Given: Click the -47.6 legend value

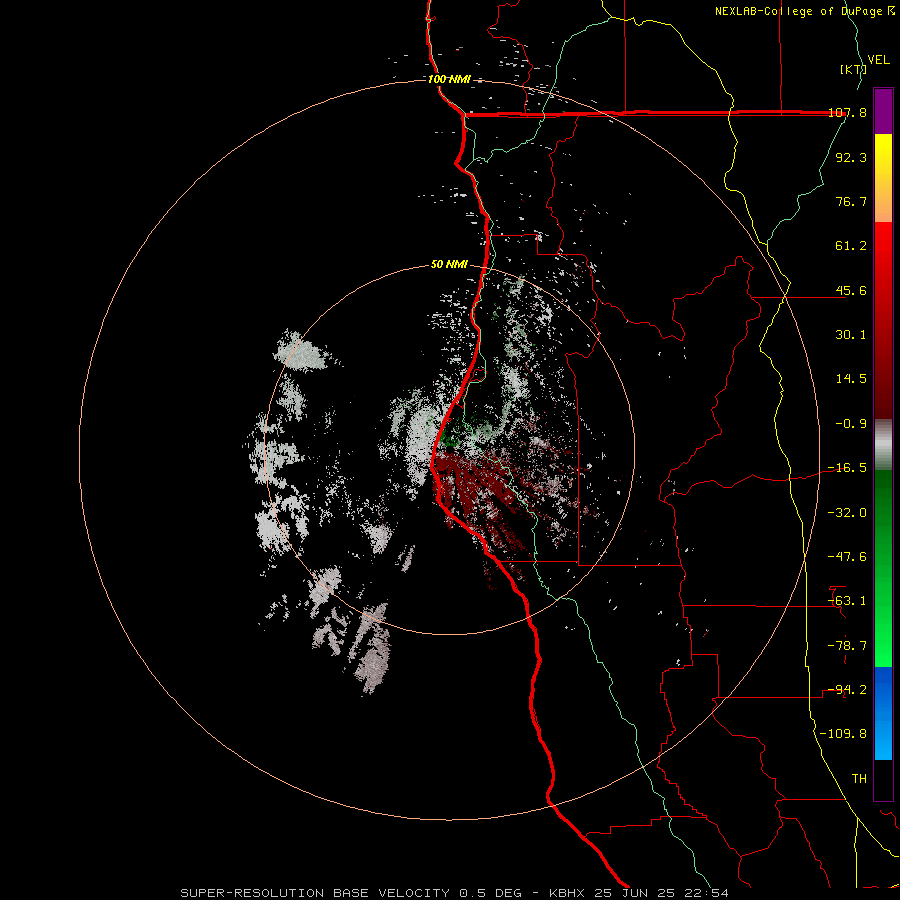Looking at the screenshot, I should (847, 557).
